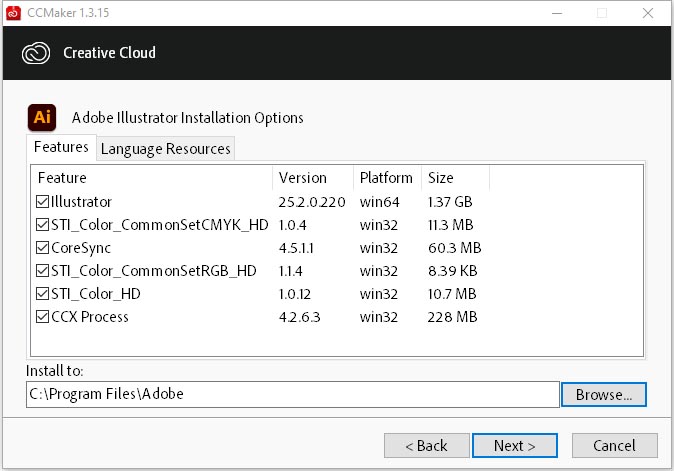
Task: Click the win64 platform cell
Action: coord(380,202)
